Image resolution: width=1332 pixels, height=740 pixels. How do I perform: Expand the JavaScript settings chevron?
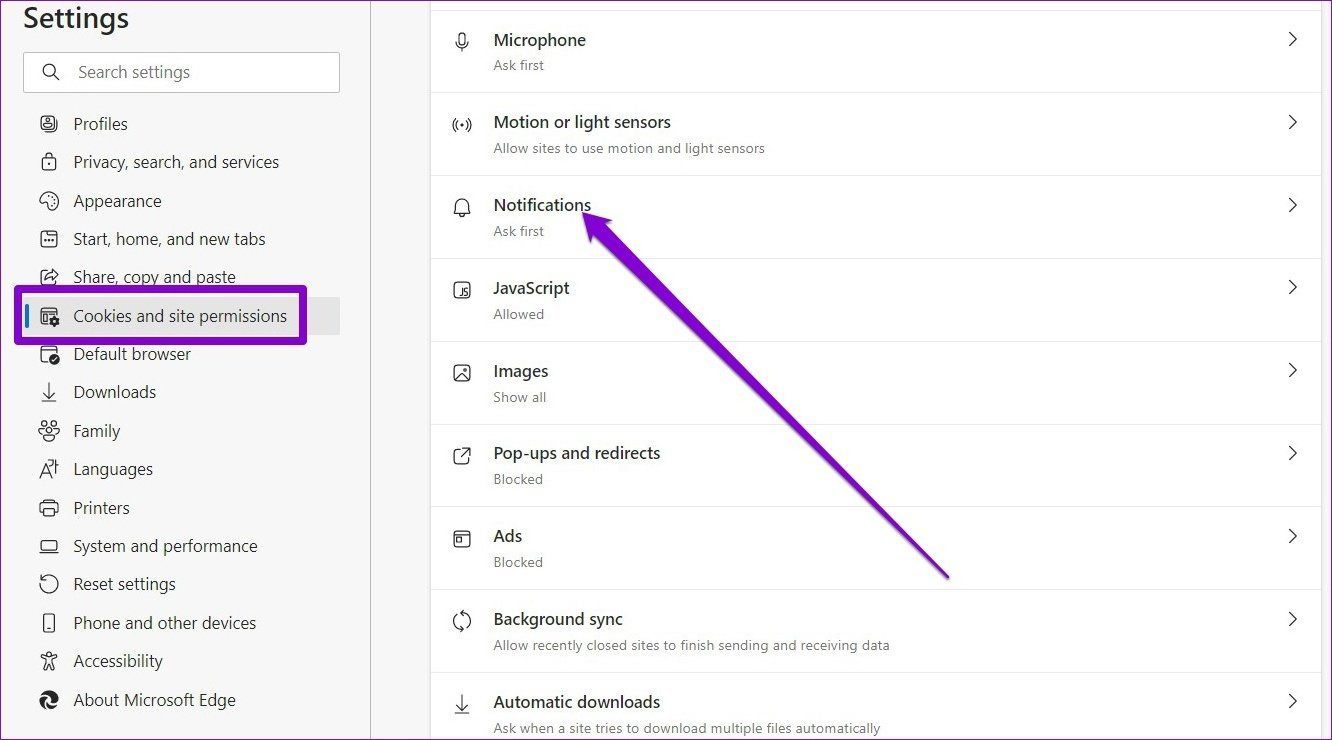point(1293,288)
